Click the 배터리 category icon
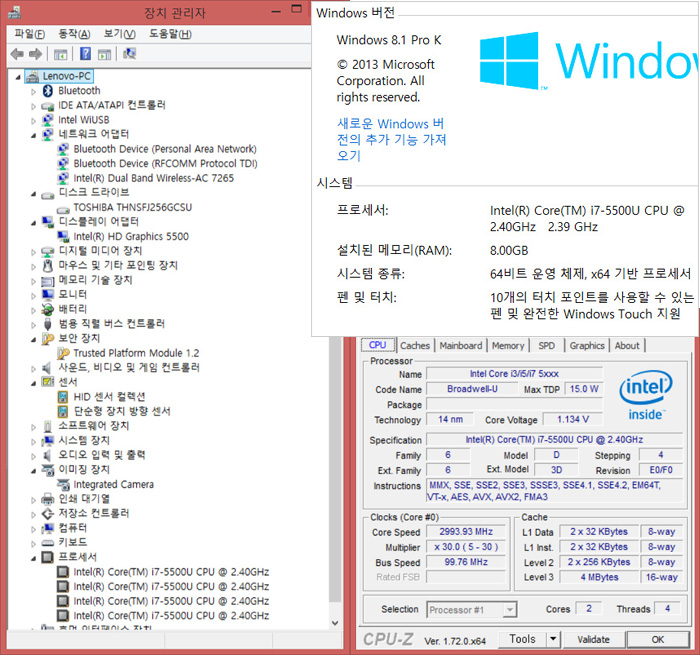Image resolution: width=700 pixels, height=658 pixels. coord(48,309)
